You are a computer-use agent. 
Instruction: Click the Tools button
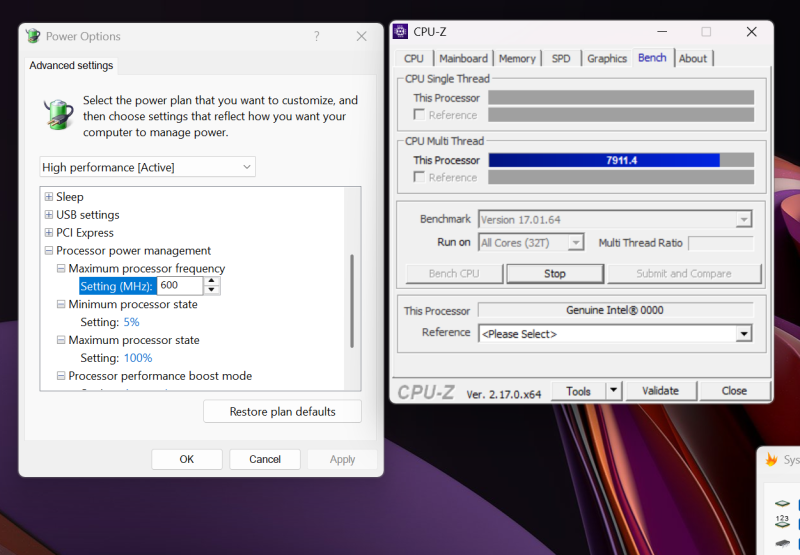point(579,391)
